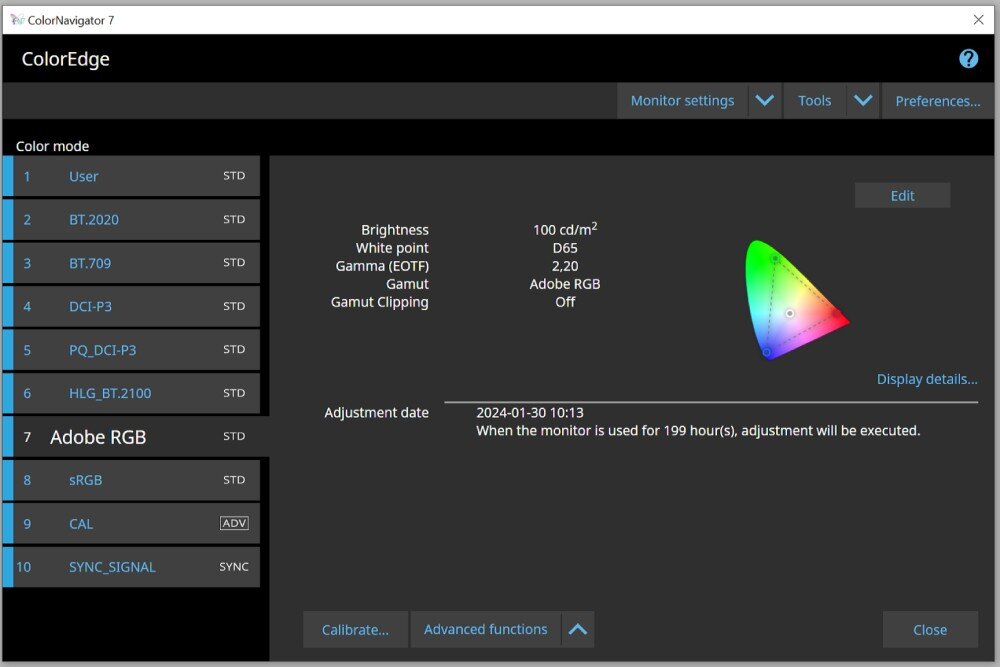Viewport: 1000px width, 667px height.
Task: Click the White point value D65
Action: (x=565, y=248)
